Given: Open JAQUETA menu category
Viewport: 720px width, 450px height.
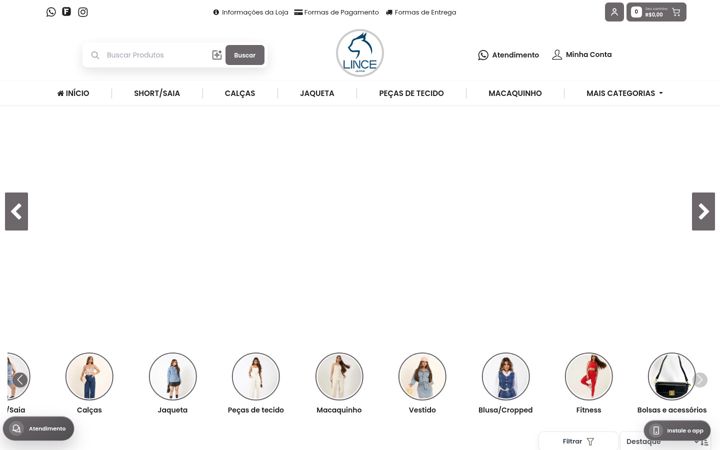Looking at the screenshot, I should (x=317, y=93).
